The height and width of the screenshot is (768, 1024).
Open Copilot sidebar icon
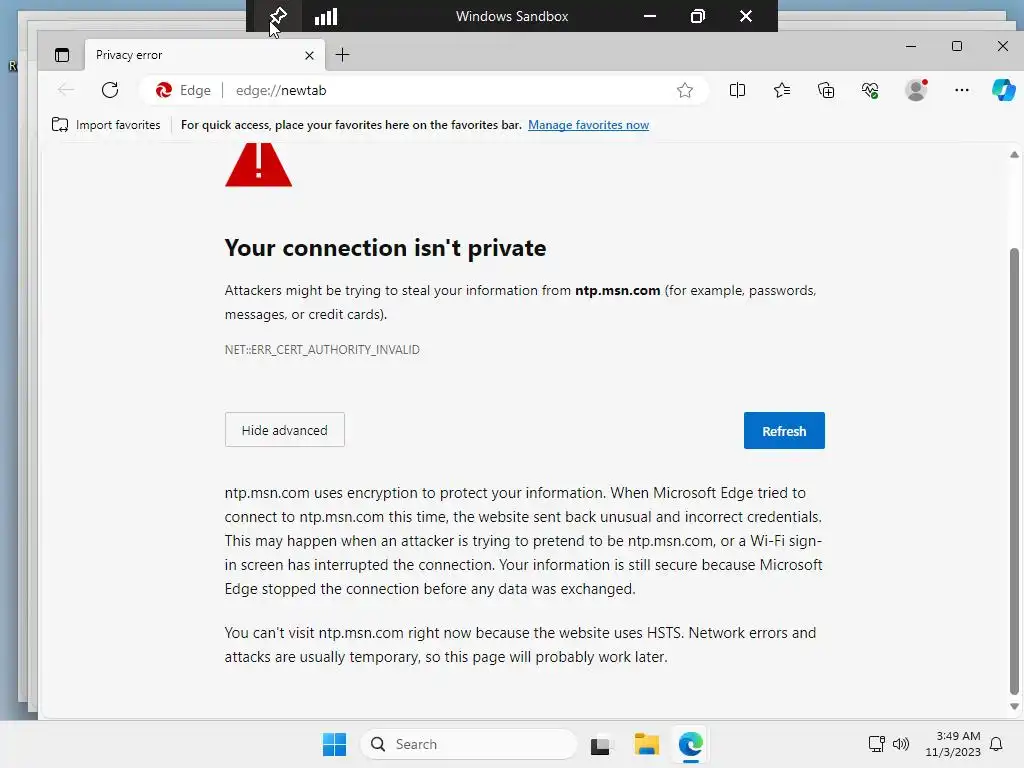(1003, 90)
